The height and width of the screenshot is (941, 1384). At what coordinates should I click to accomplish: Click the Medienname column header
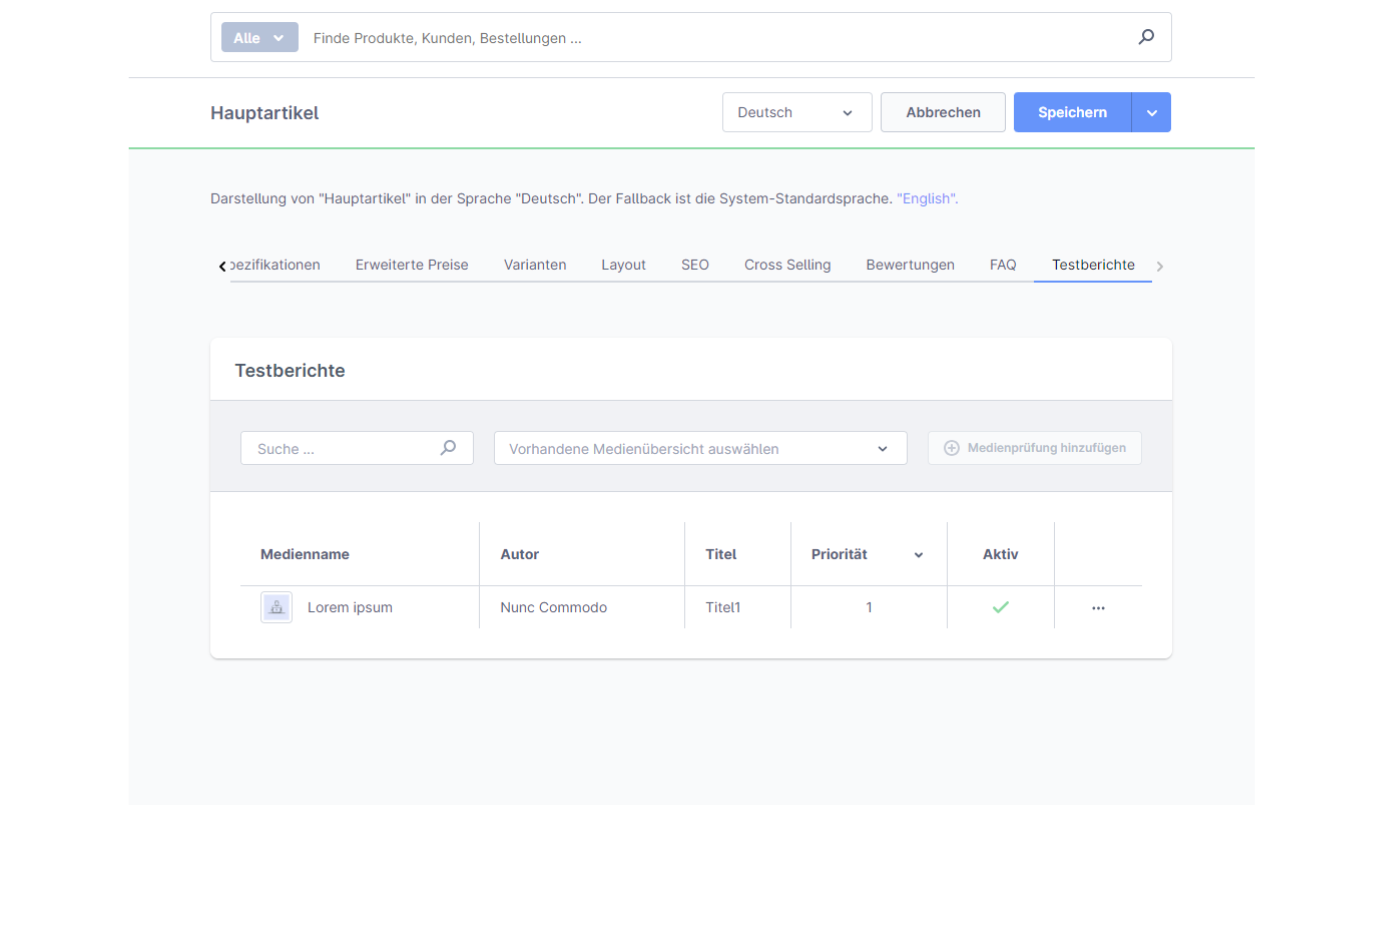[x=305, y=554]
